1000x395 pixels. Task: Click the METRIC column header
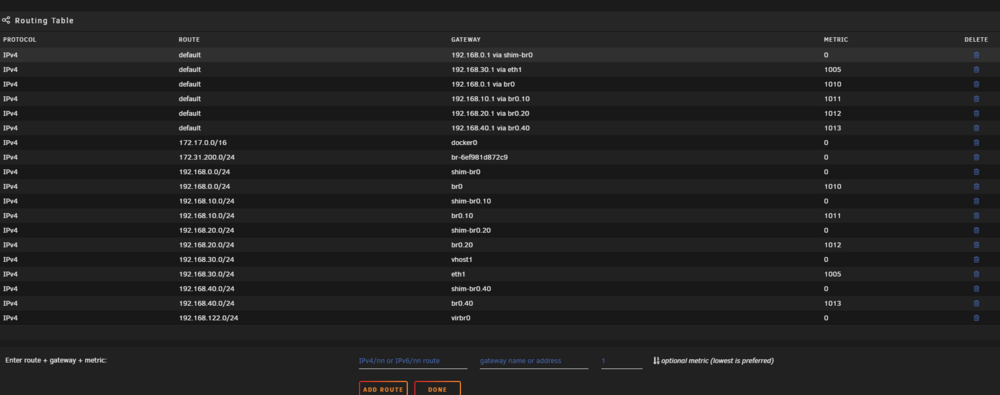pos(835,40)
